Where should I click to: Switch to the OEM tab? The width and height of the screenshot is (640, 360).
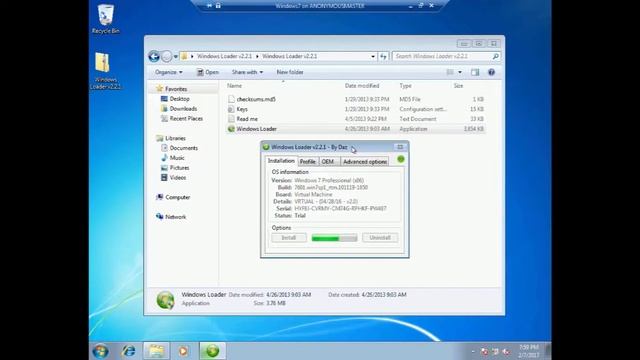pos(328,162)
